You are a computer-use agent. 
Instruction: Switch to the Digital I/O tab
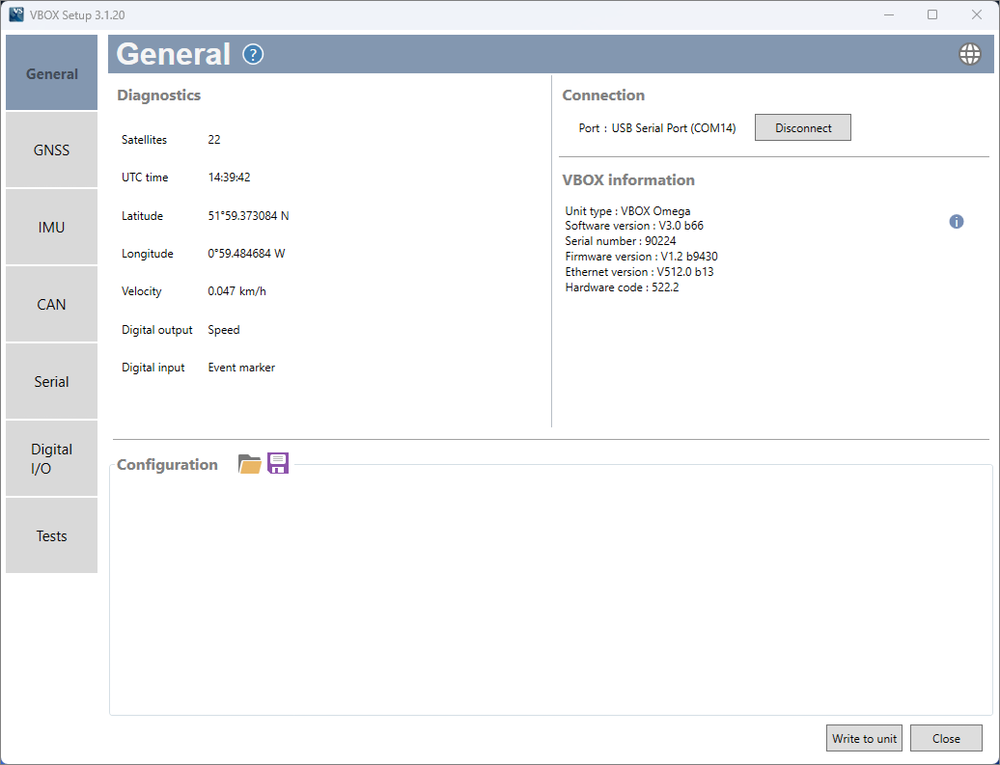51,458
